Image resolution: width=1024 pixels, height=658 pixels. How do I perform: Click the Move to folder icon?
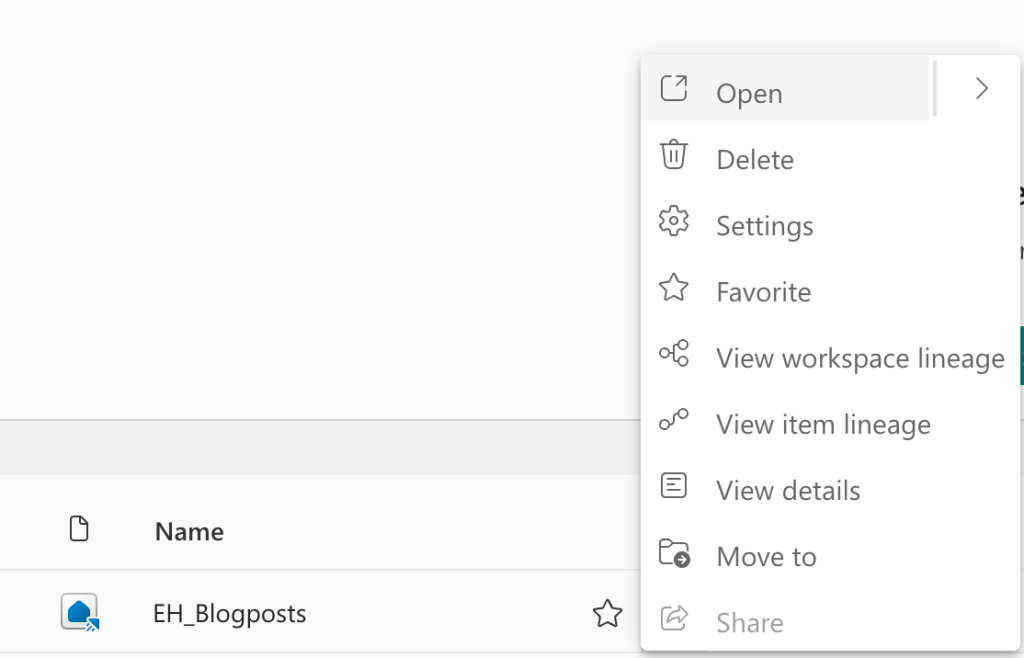(674, 553)
